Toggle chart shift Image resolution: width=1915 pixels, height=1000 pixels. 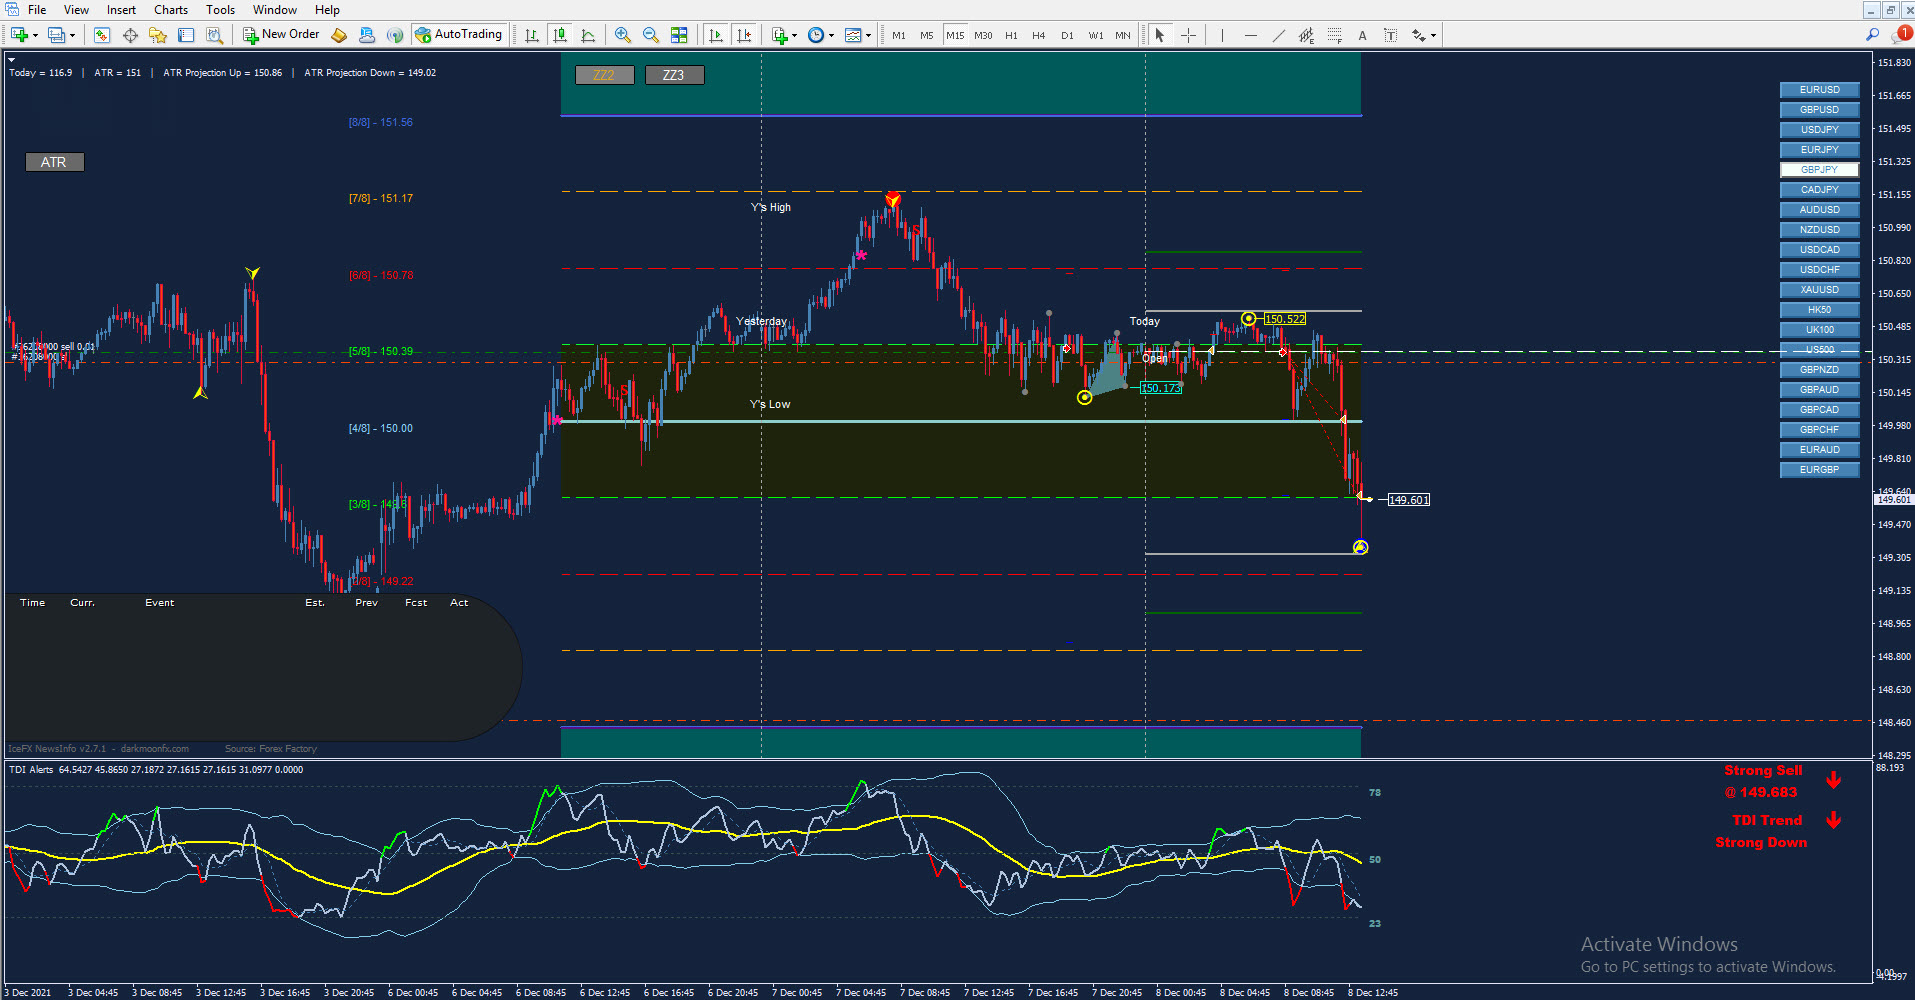pos(744,35)
